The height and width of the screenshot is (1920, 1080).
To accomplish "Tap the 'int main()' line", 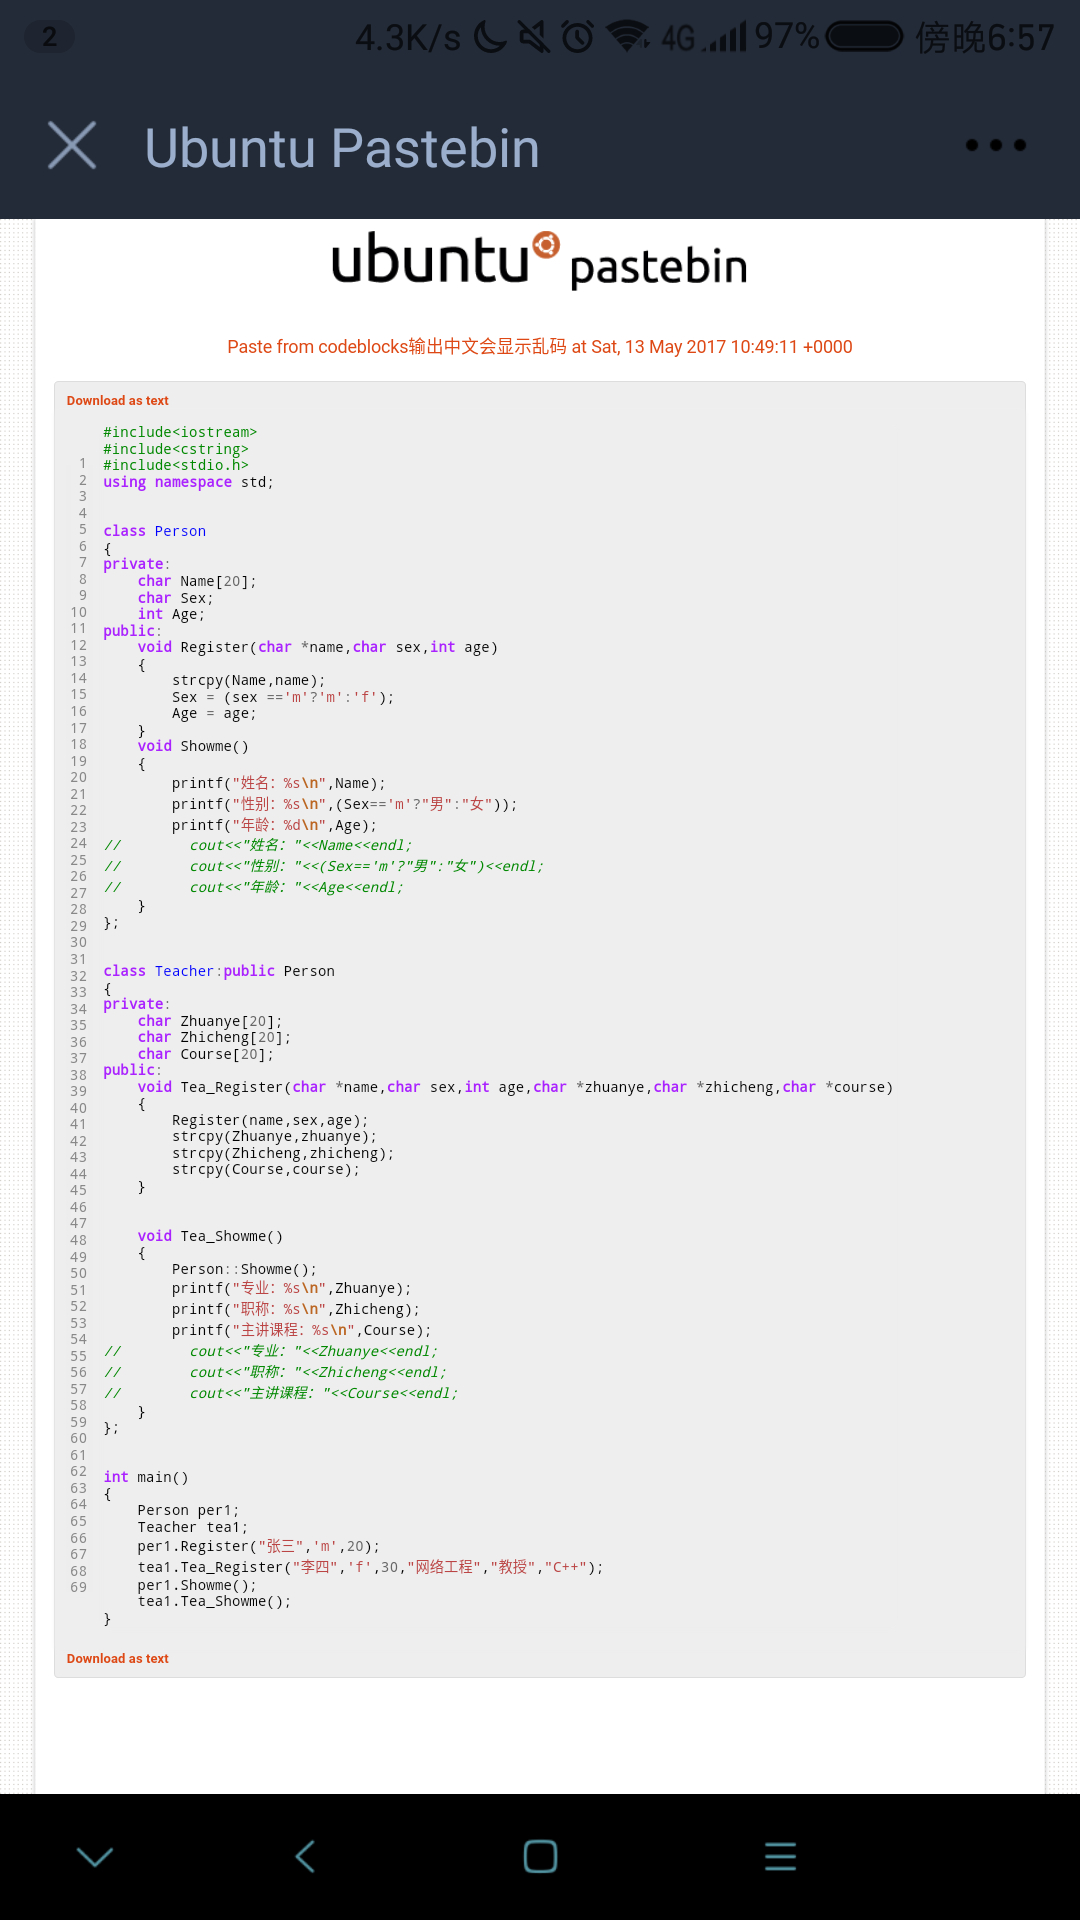I will pyautogui.click(x=146, y=1477).
